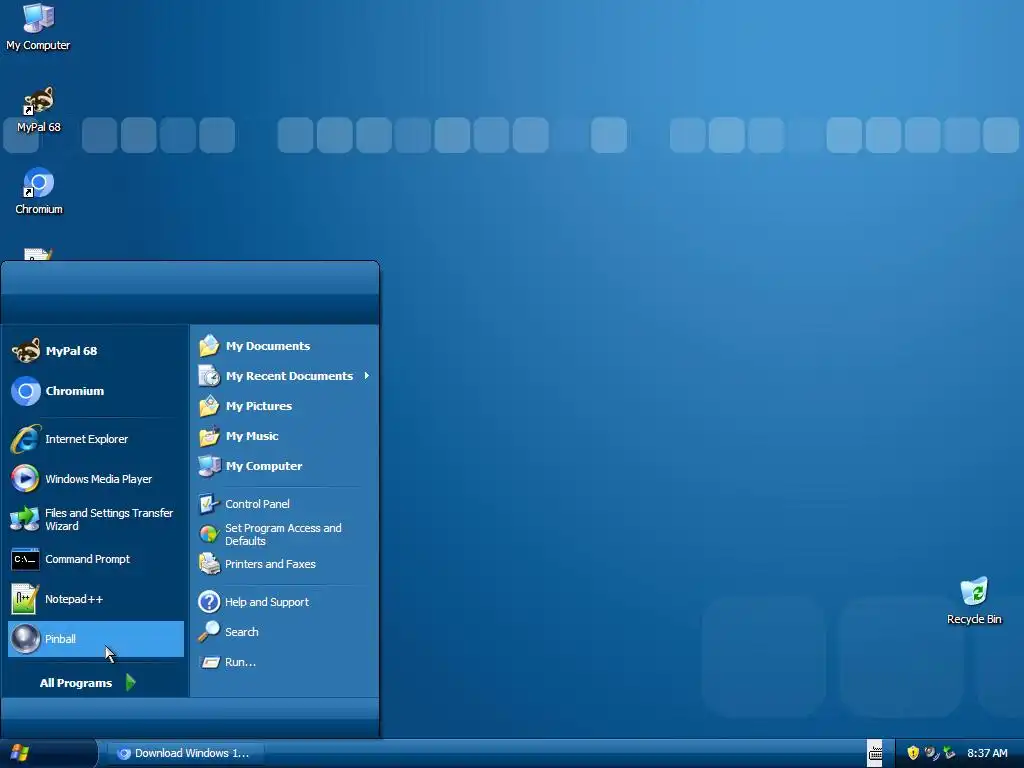This screenshot has height=768, width=1024.
Task: Open Files and Settings Transfer Wizard
Action: (x=95, y=519)
